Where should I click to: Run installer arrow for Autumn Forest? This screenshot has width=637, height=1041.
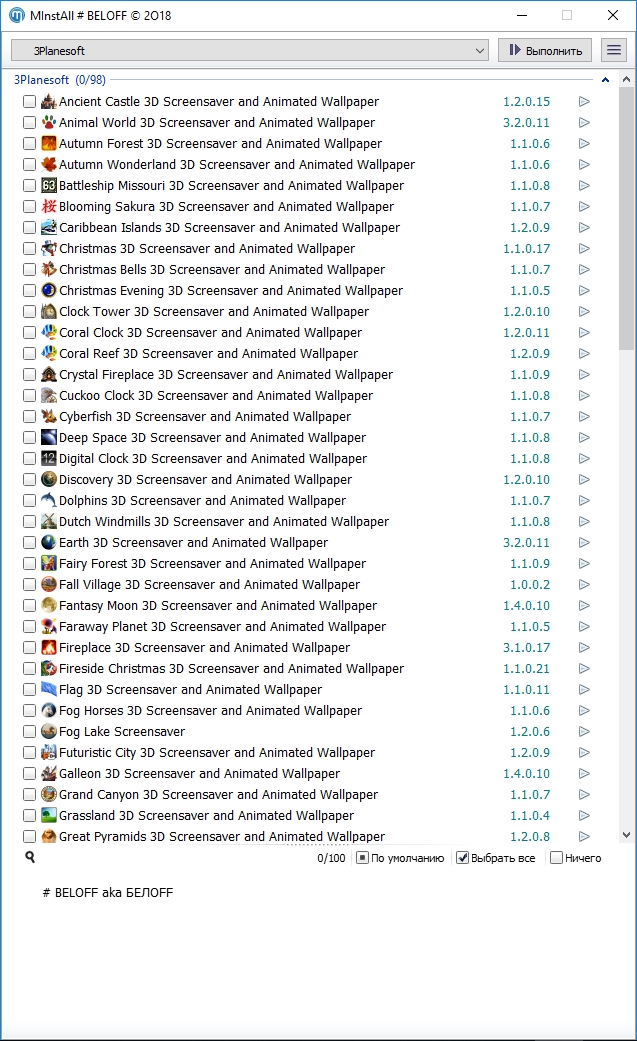coord(585,143)
